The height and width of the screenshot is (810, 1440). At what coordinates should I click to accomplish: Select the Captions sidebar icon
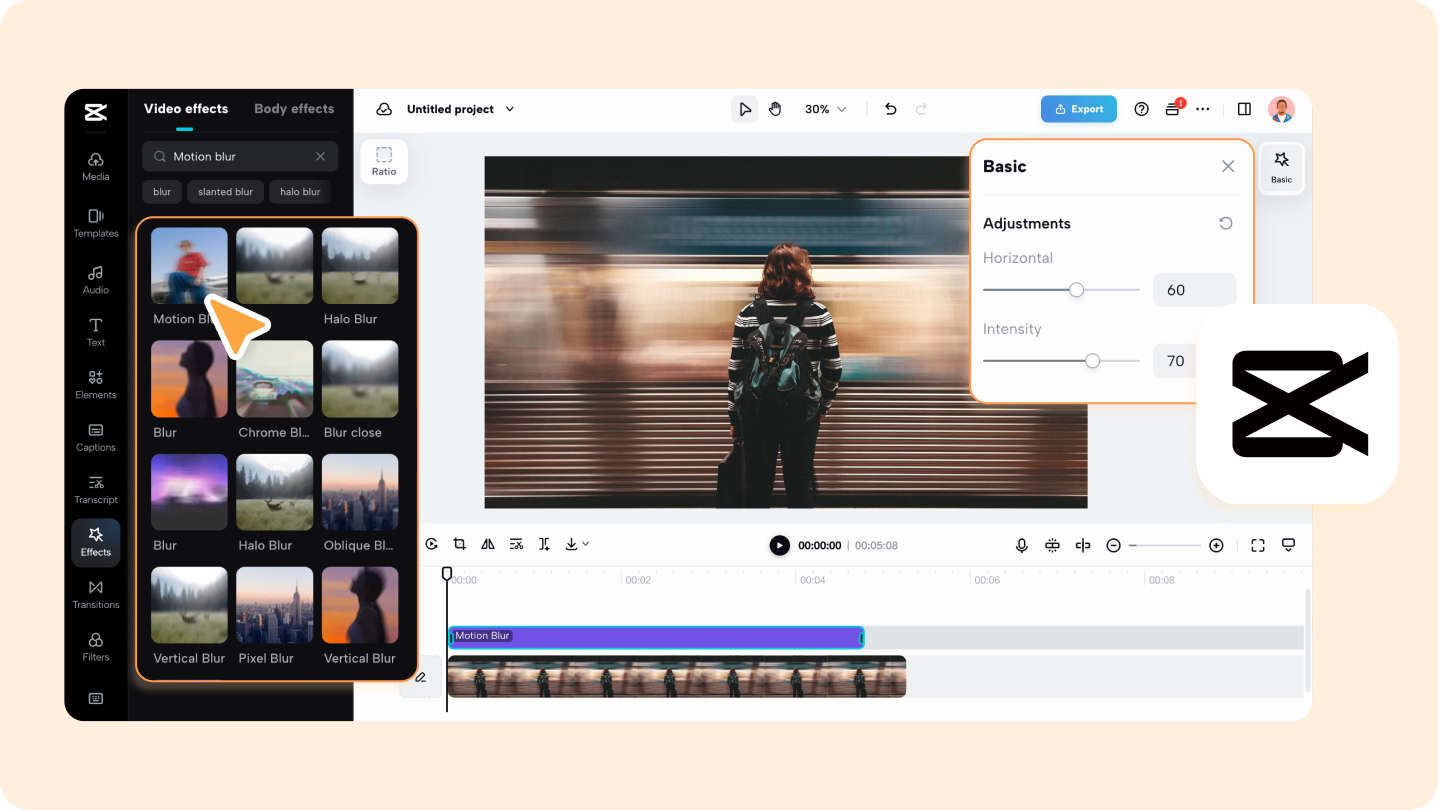click(95, 439)
